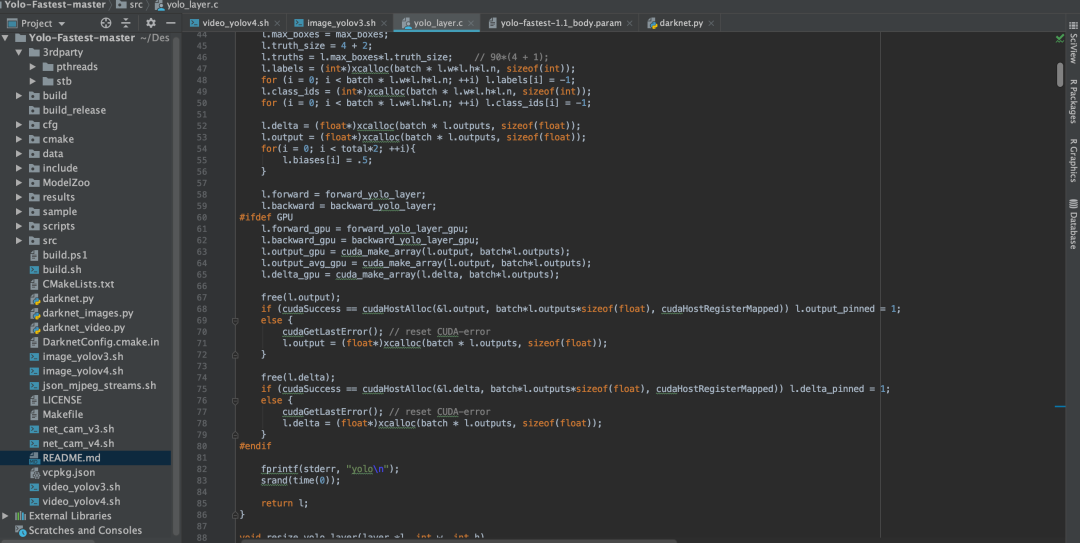Open Project panel settings gear

coord(151,23)
